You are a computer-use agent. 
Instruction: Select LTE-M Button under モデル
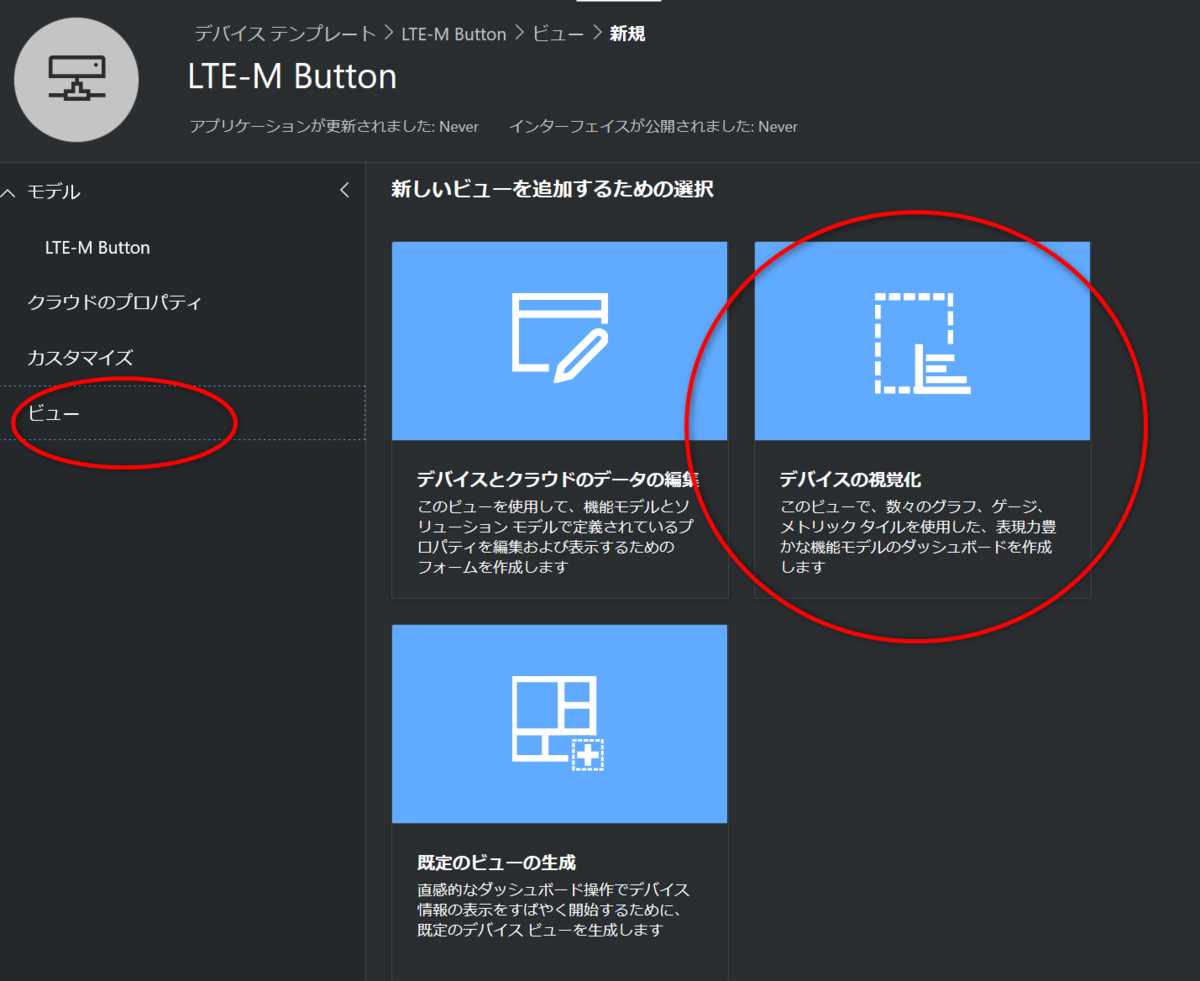(x=97, y=247)
